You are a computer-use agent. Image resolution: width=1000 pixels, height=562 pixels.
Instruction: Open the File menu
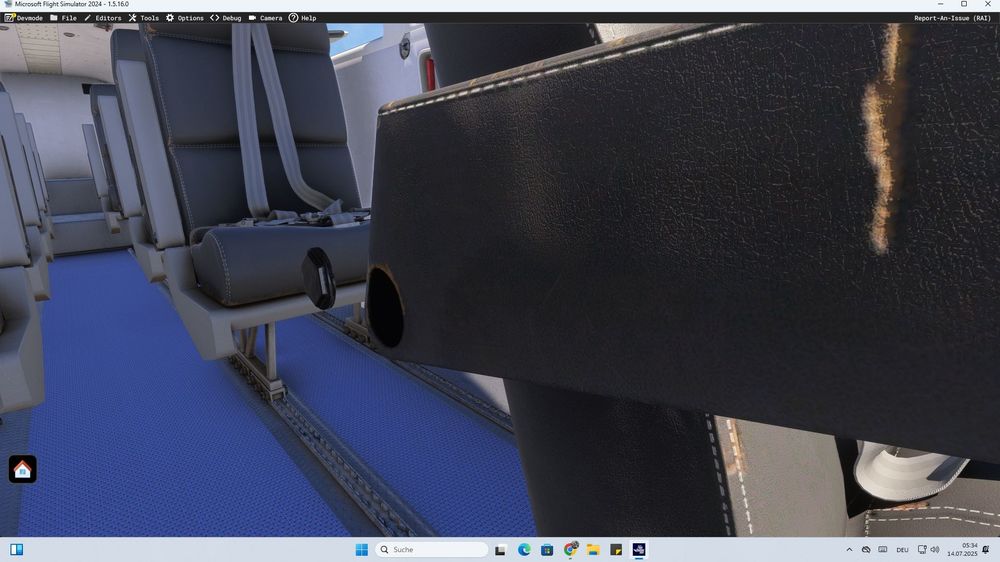(63, 18)
